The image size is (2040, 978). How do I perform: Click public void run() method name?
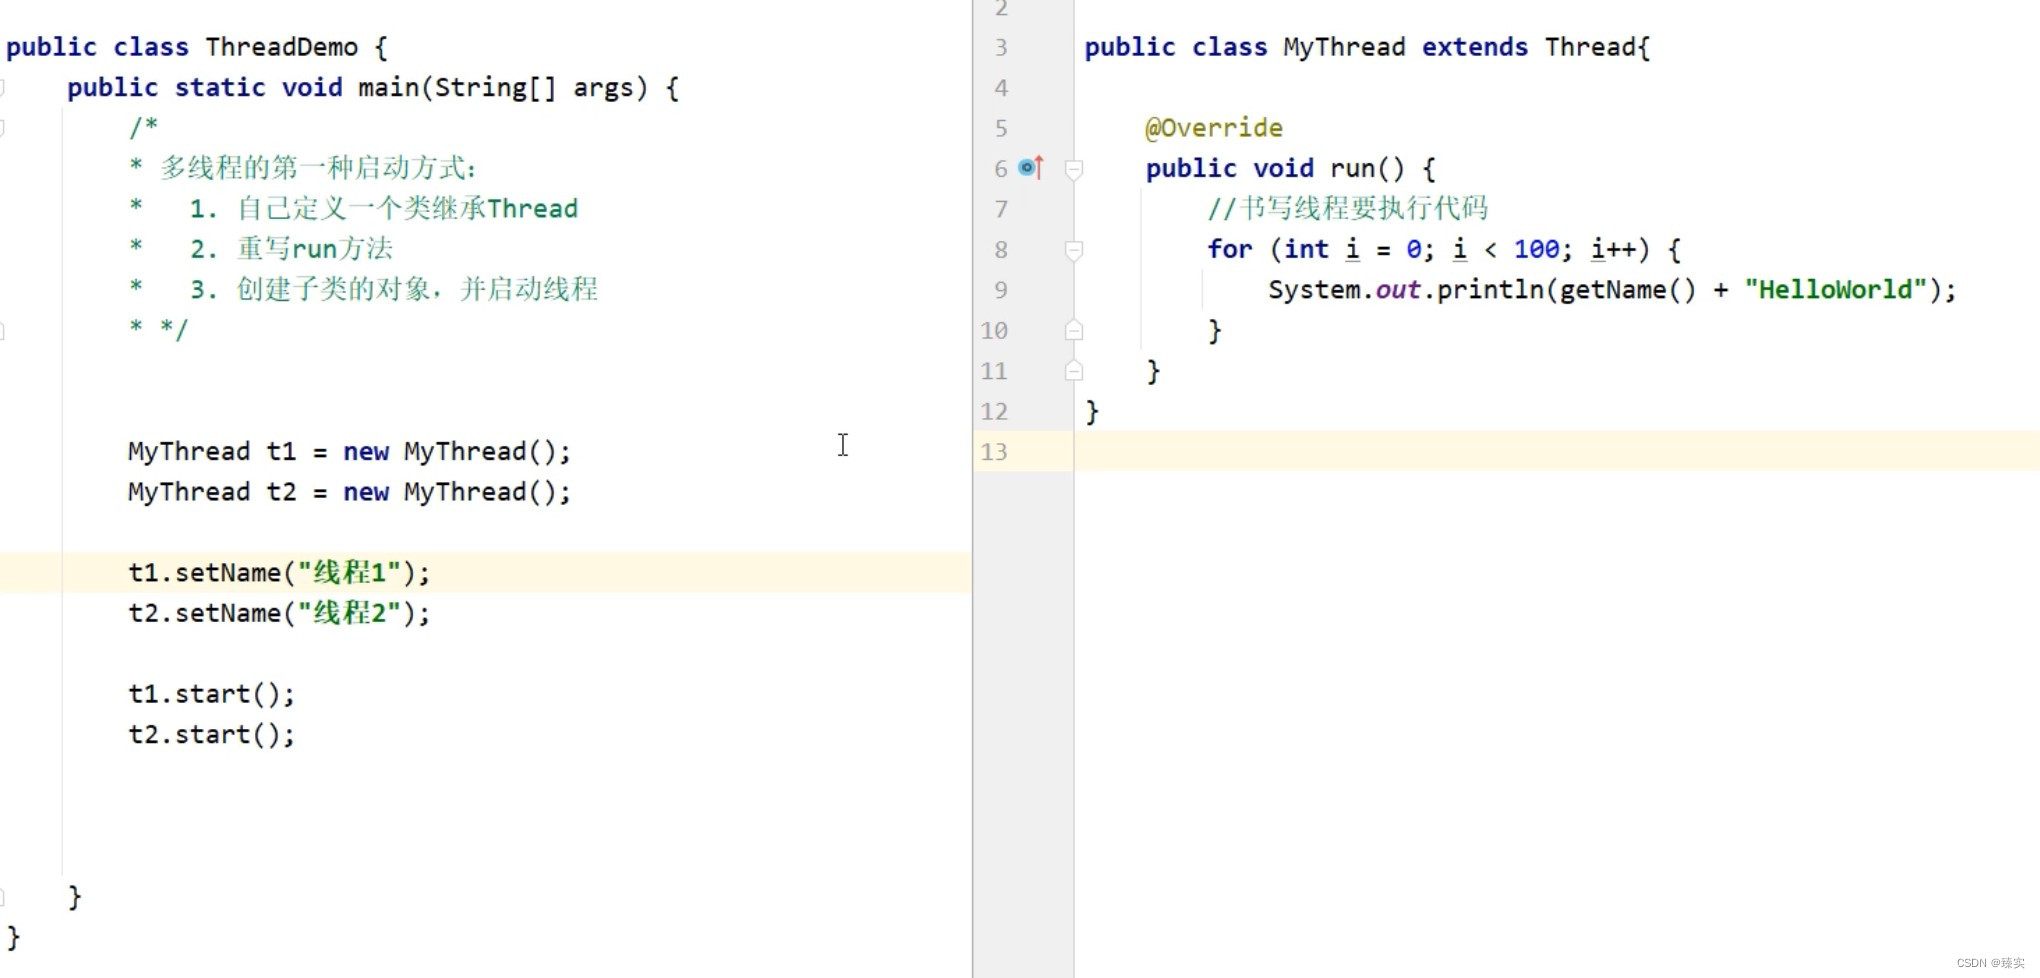pos(1352,169)
